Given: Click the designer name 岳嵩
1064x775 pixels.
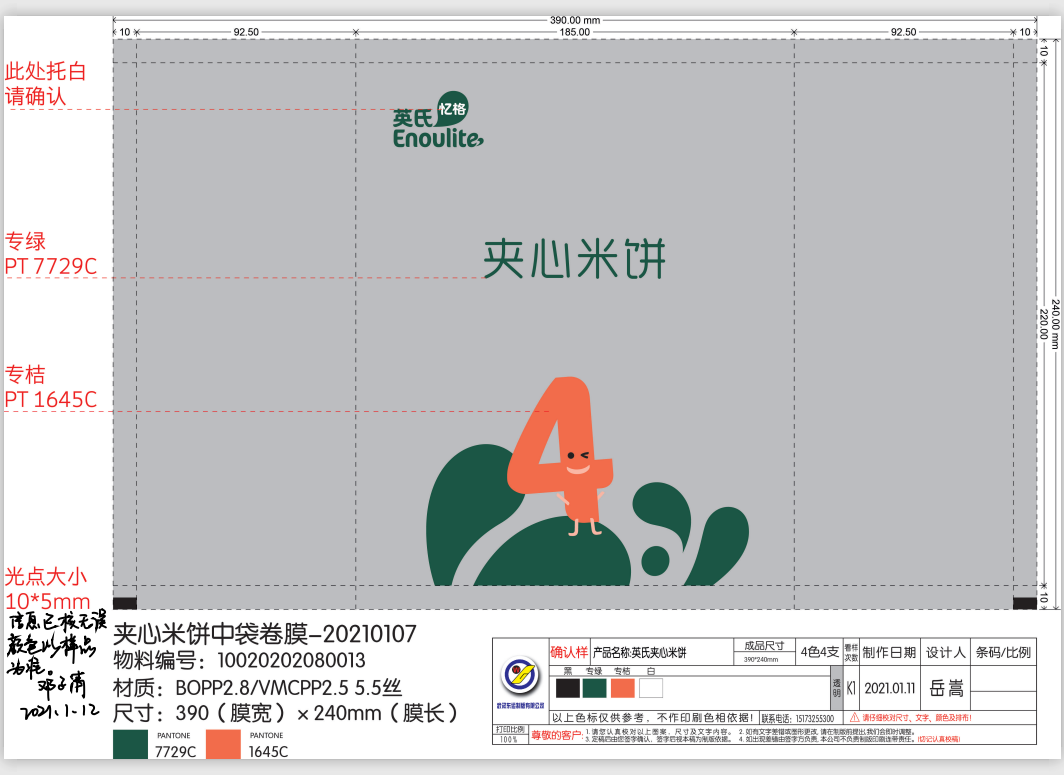Looking at the screenshot, I should pyautogui.click(x=945, y=688).
